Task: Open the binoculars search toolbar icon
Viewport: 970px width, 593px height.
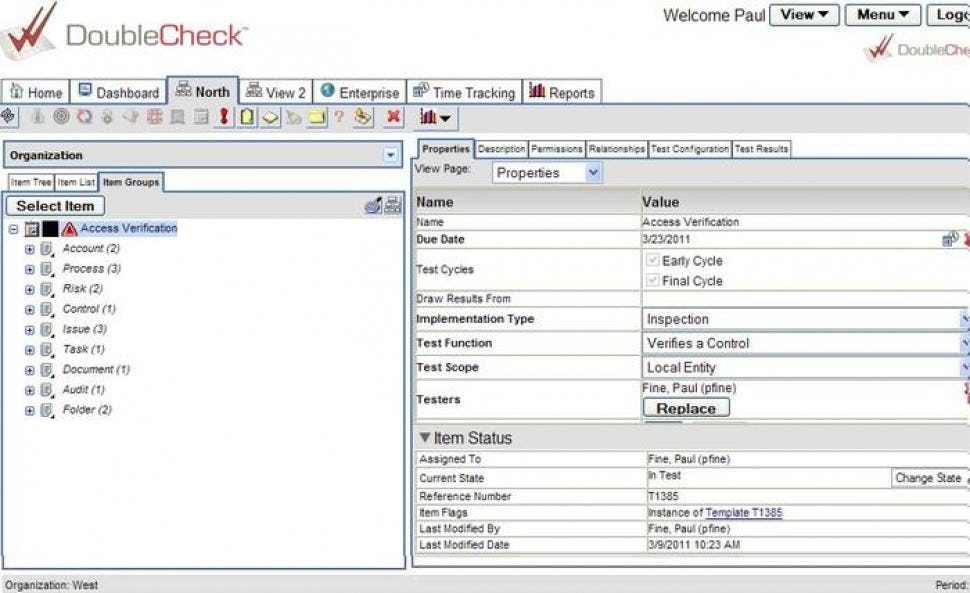Action: tap(362, 119)
